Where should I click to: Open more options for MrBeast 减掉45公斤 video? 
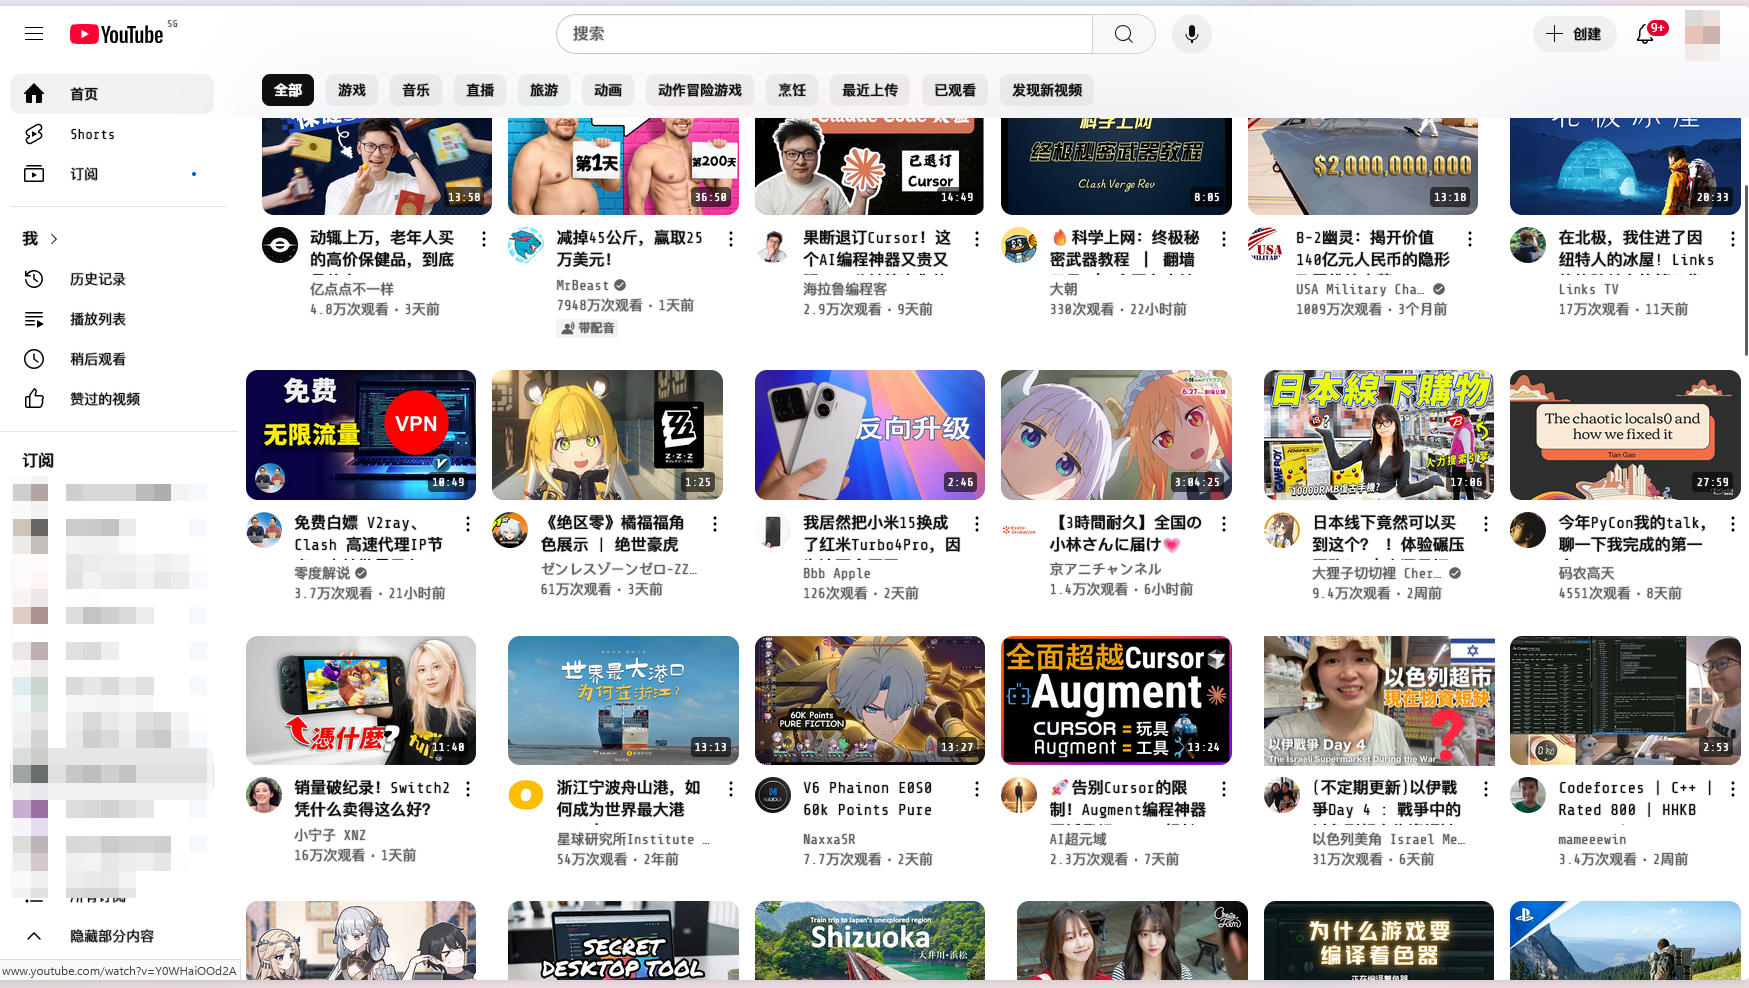(731, 239)
